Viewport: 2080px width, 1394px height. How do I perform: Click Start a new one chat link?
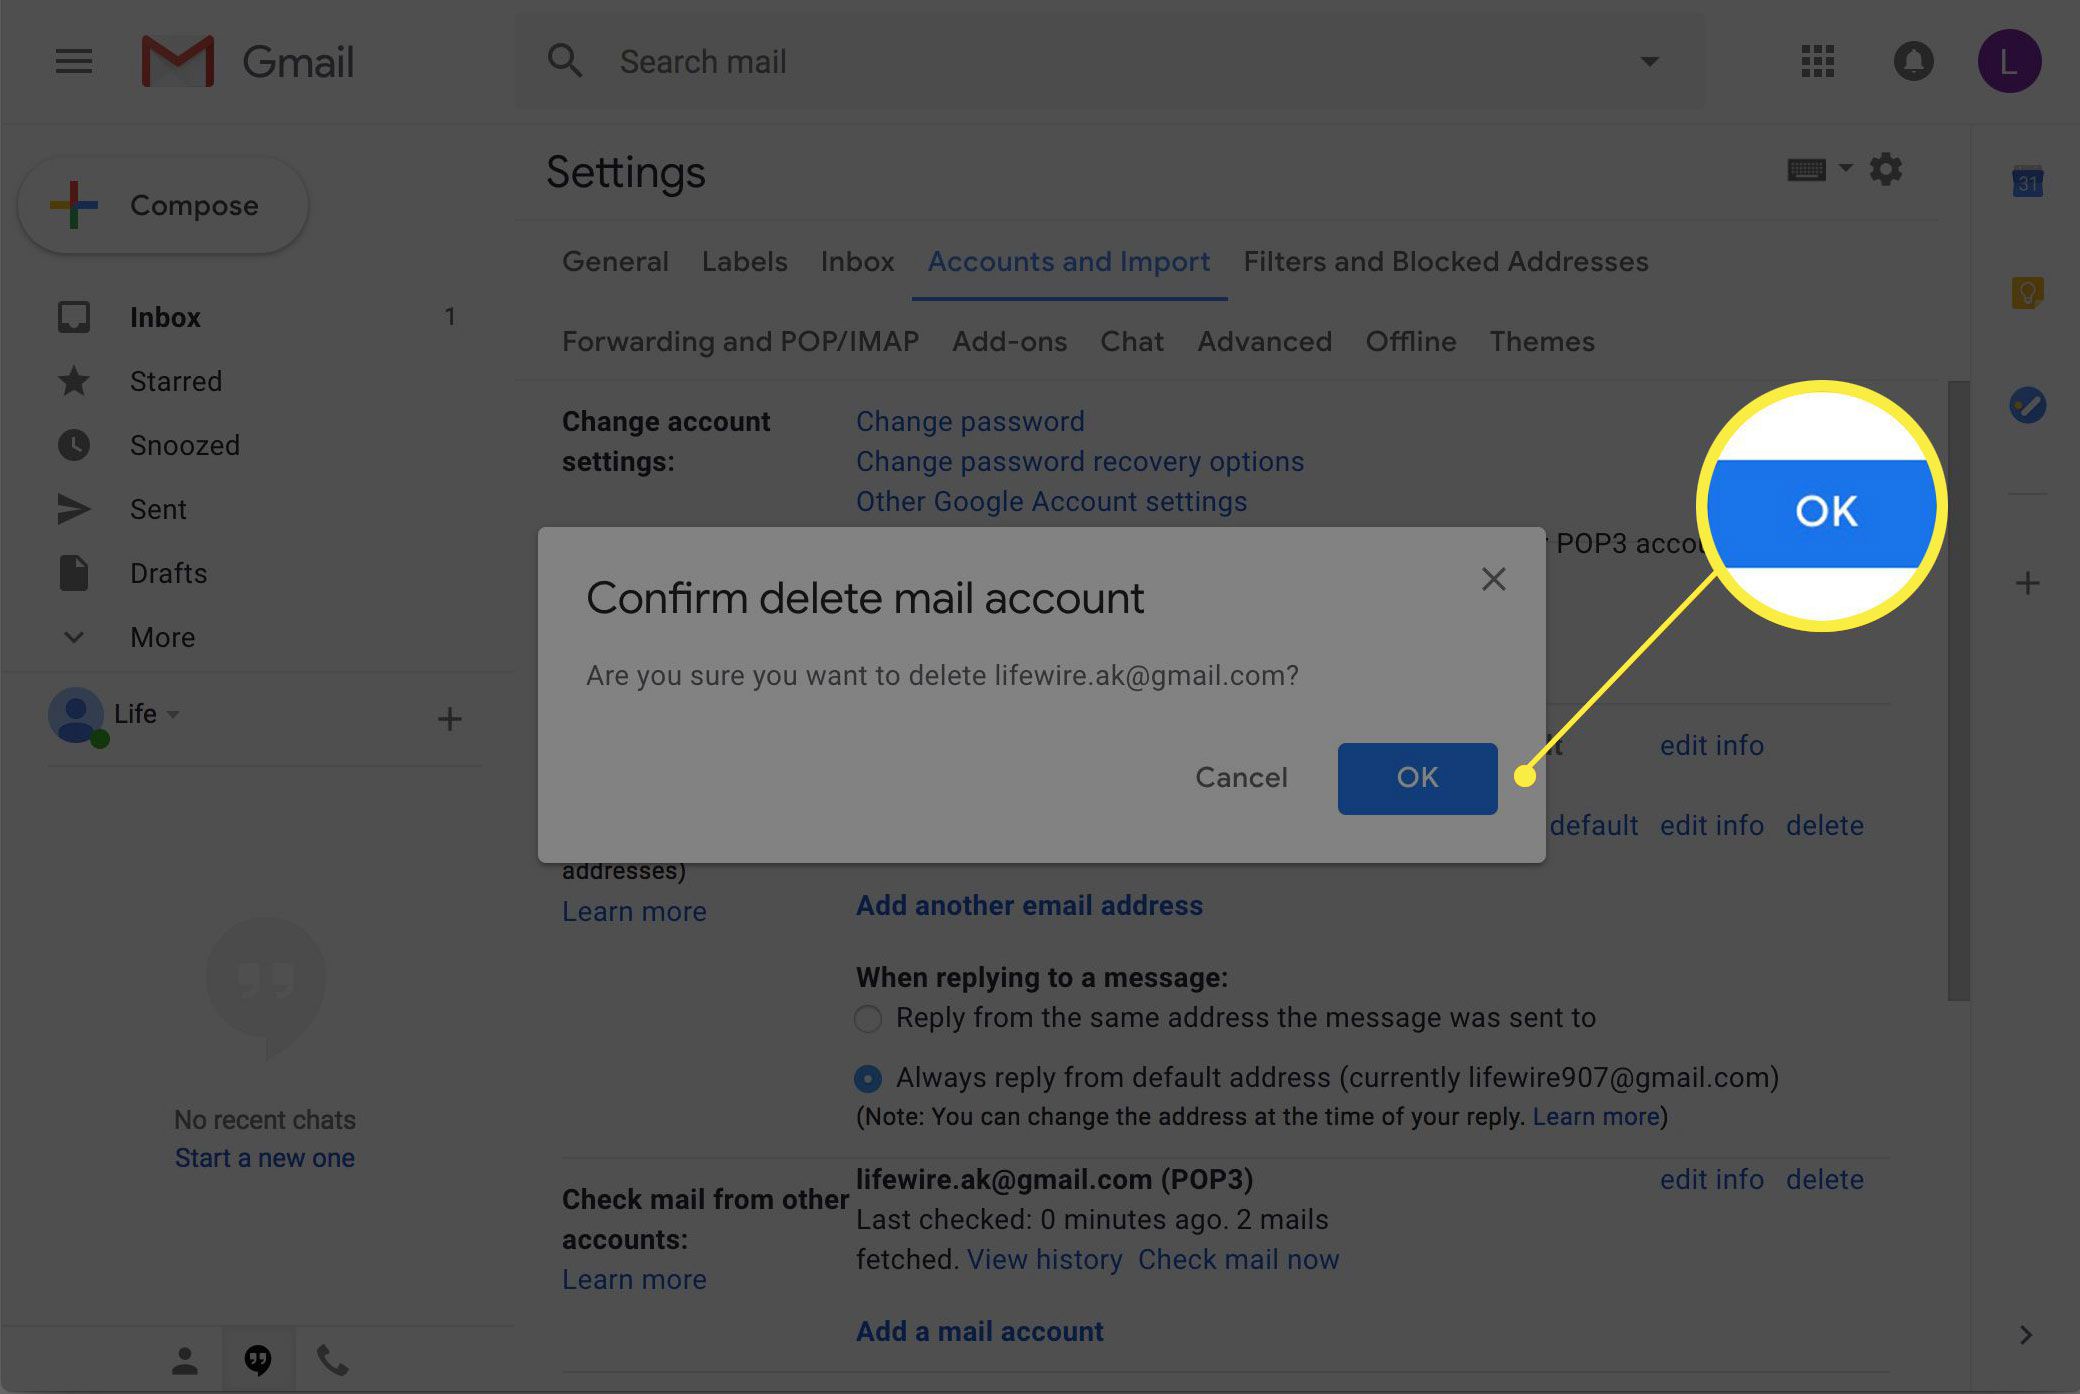coord(265,1158)
